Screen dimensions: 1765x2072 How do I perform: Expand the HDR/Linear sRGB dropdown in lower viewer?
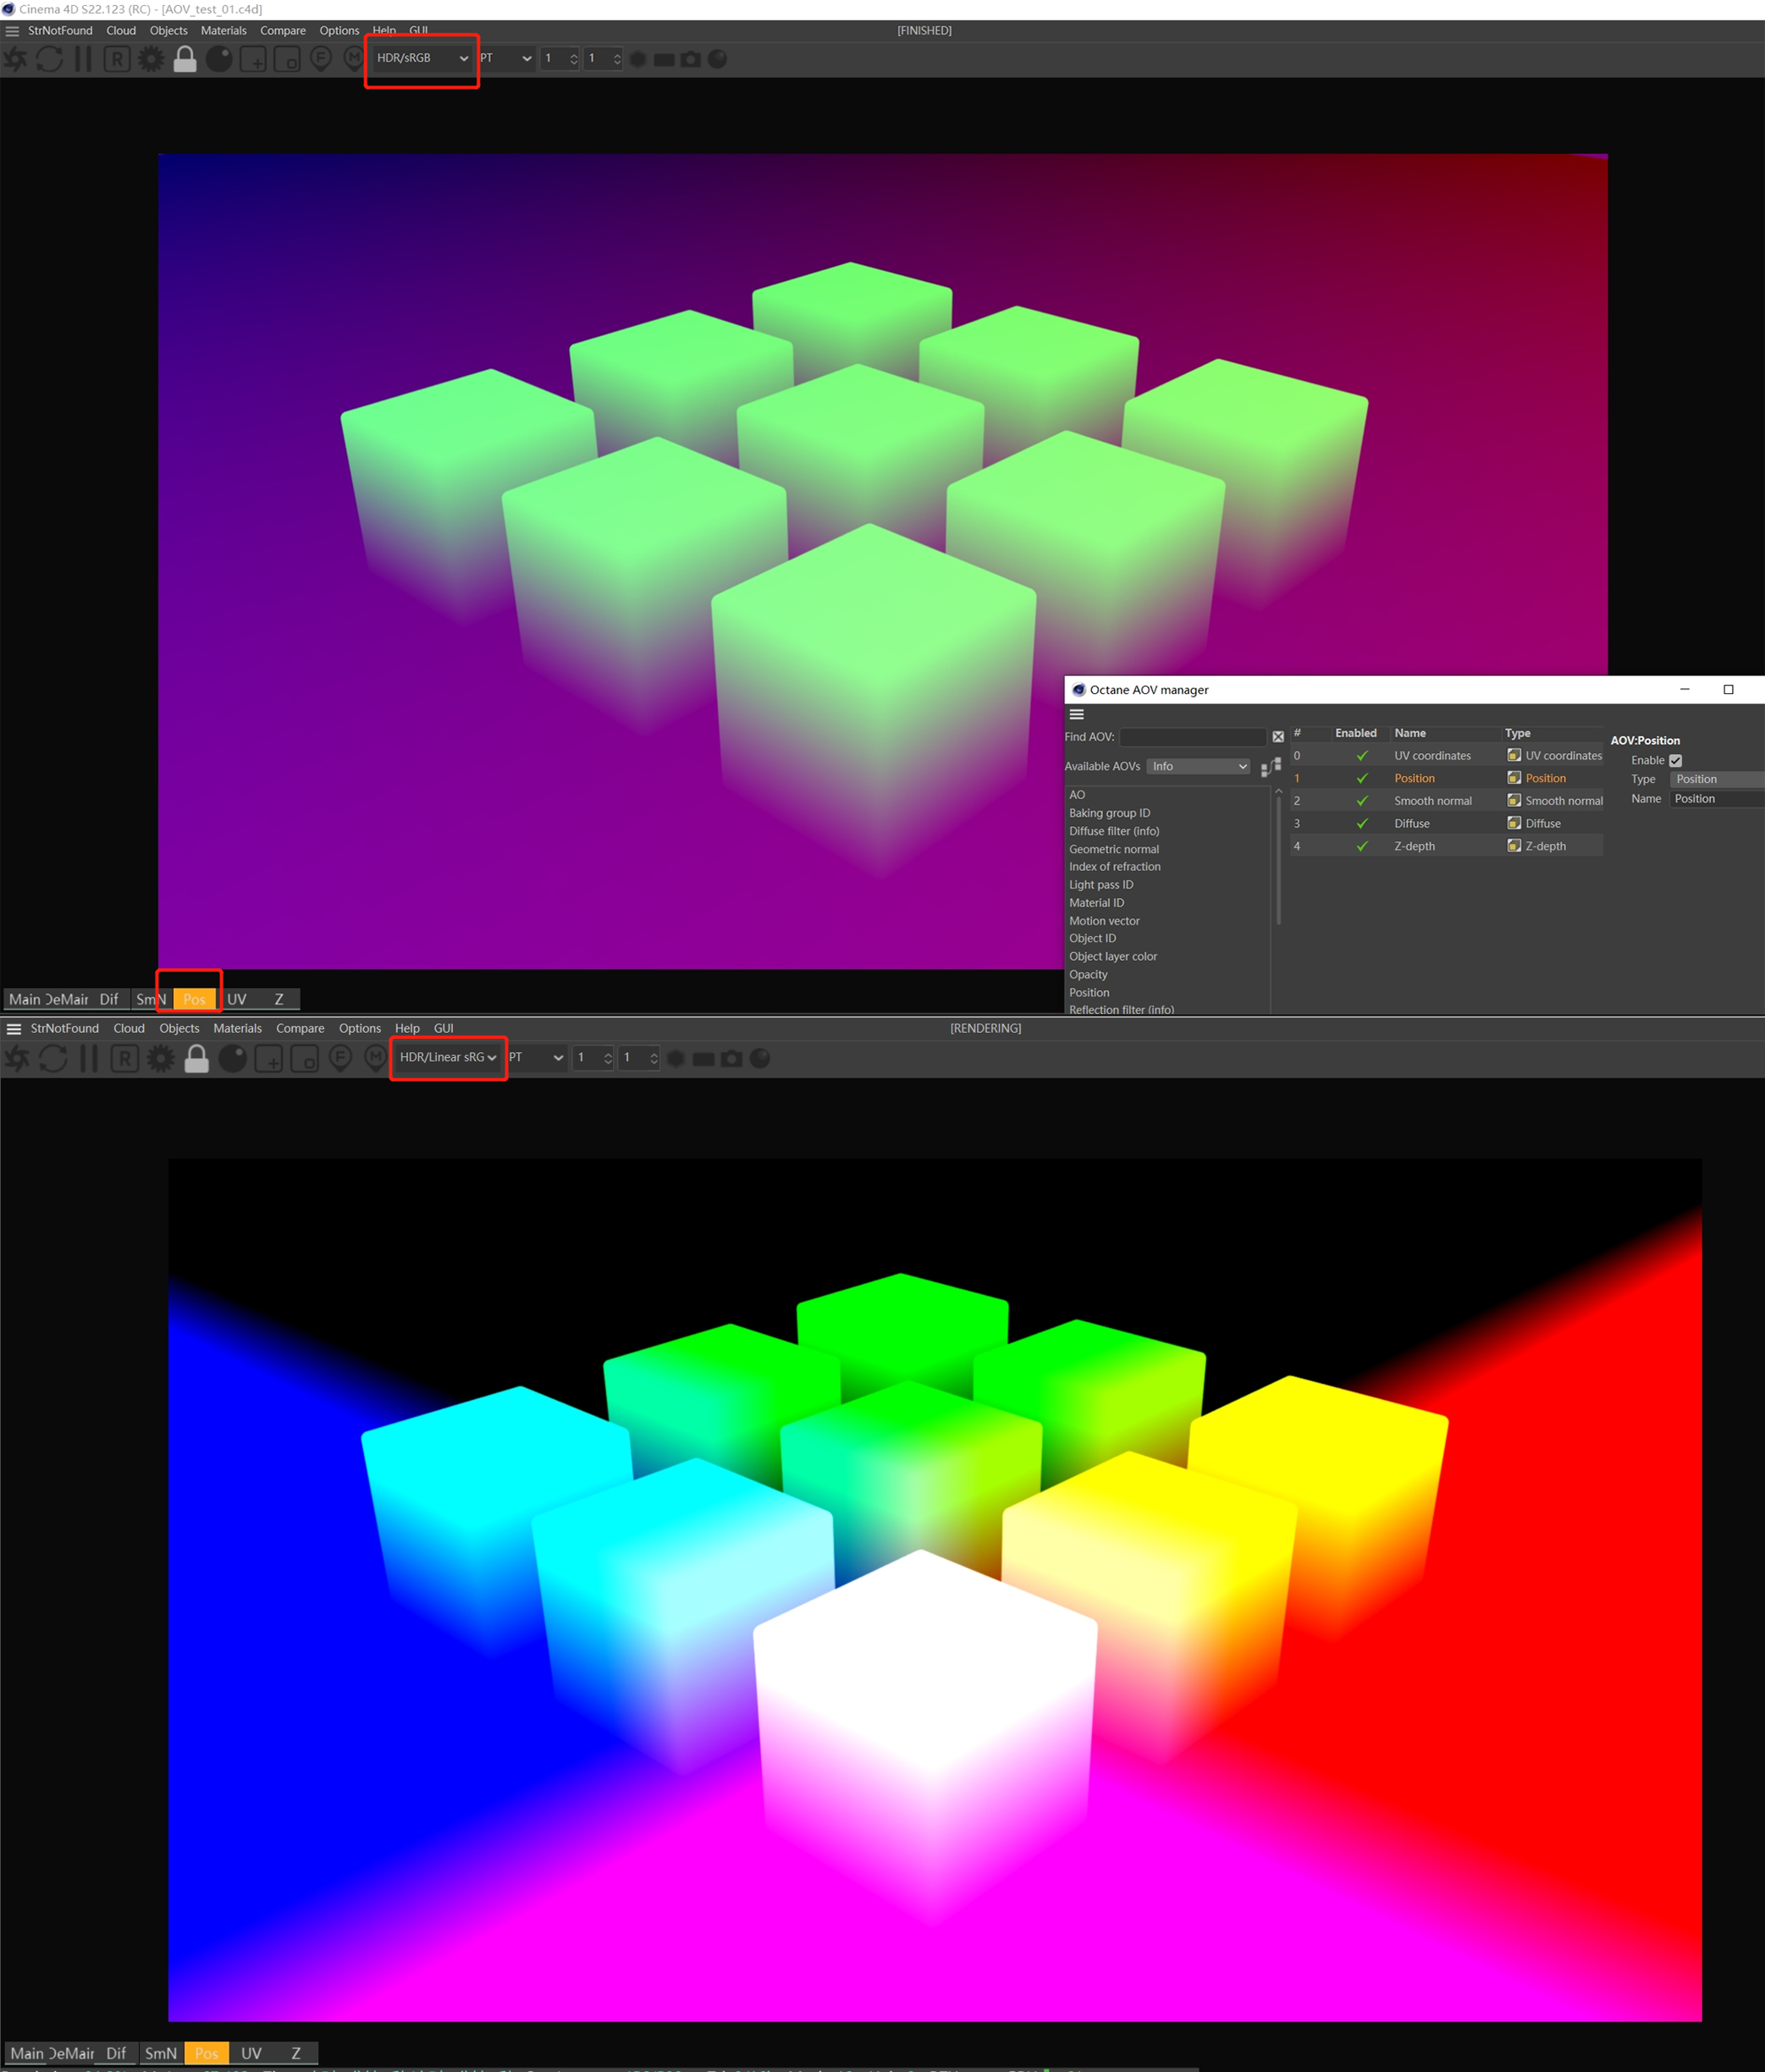pos(448,1057)
